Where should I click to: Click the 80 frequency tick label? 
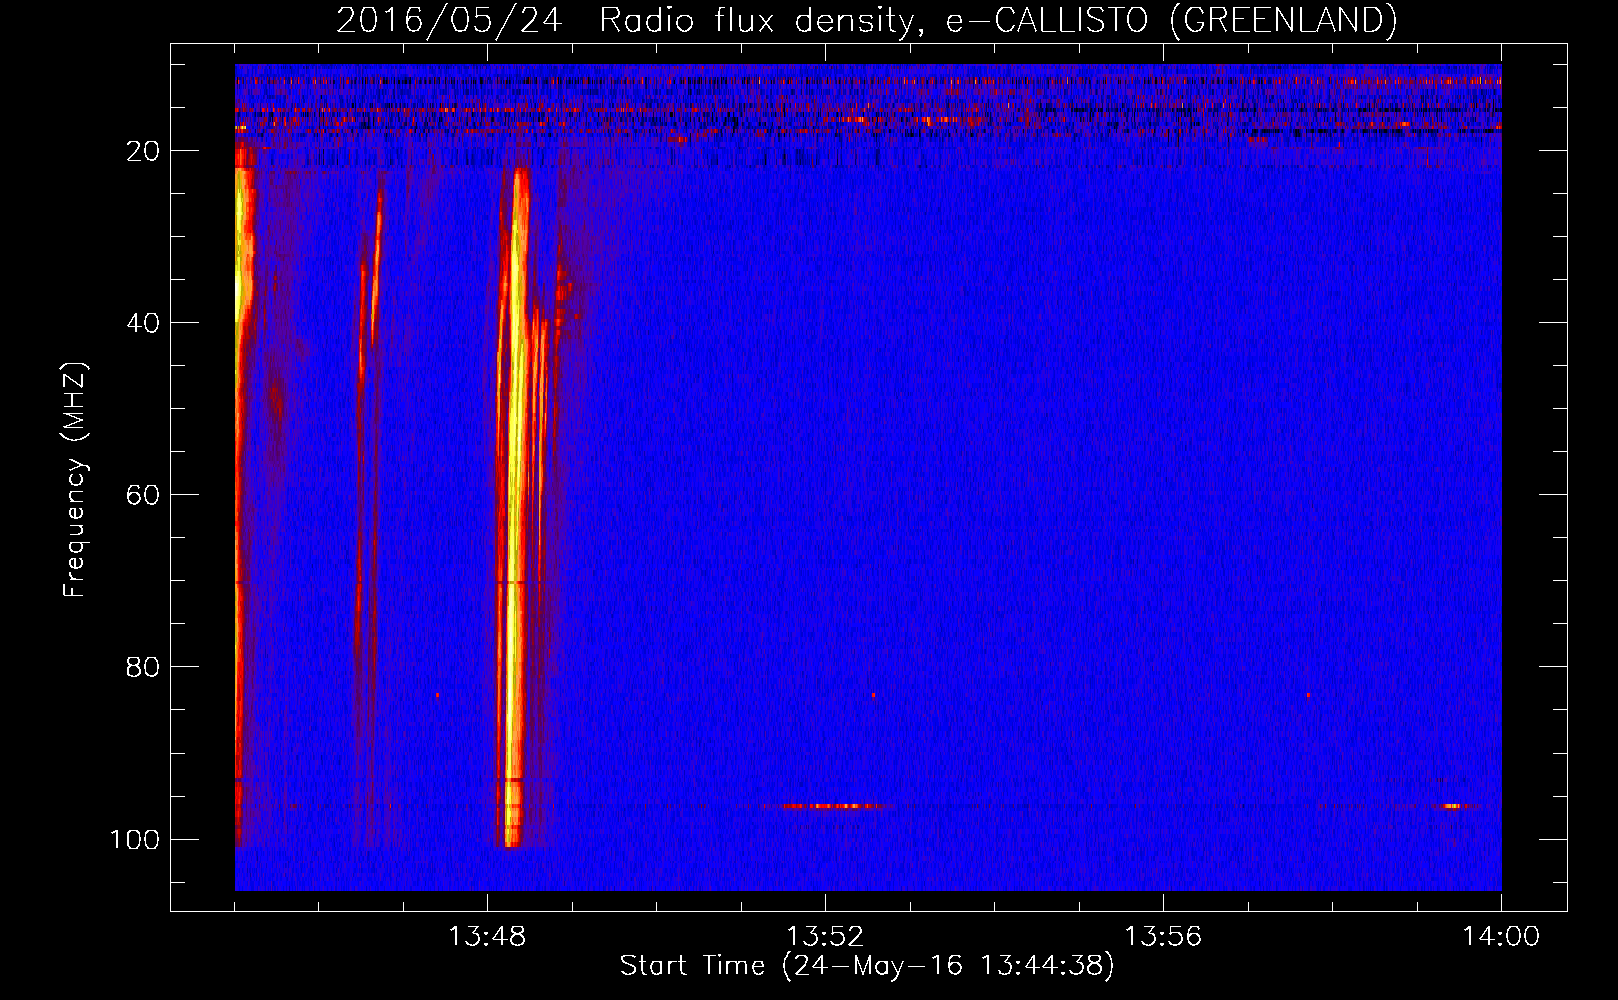pos(143,667)
